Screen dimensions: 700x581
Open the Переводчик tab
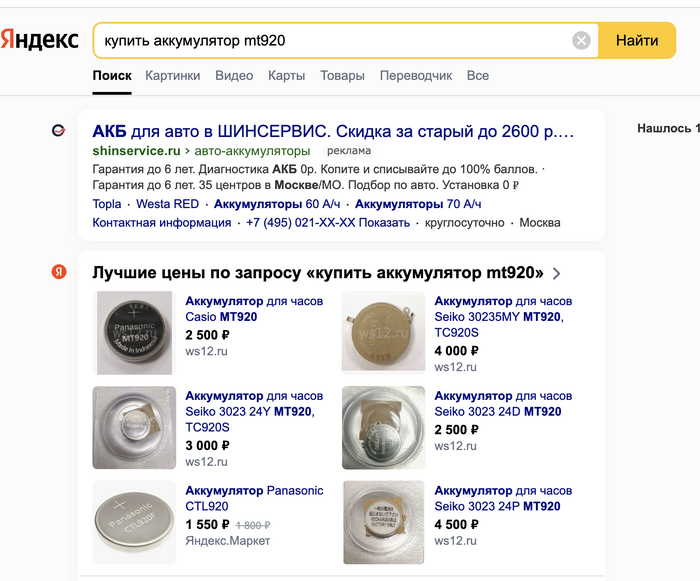[x=416, y=75]
